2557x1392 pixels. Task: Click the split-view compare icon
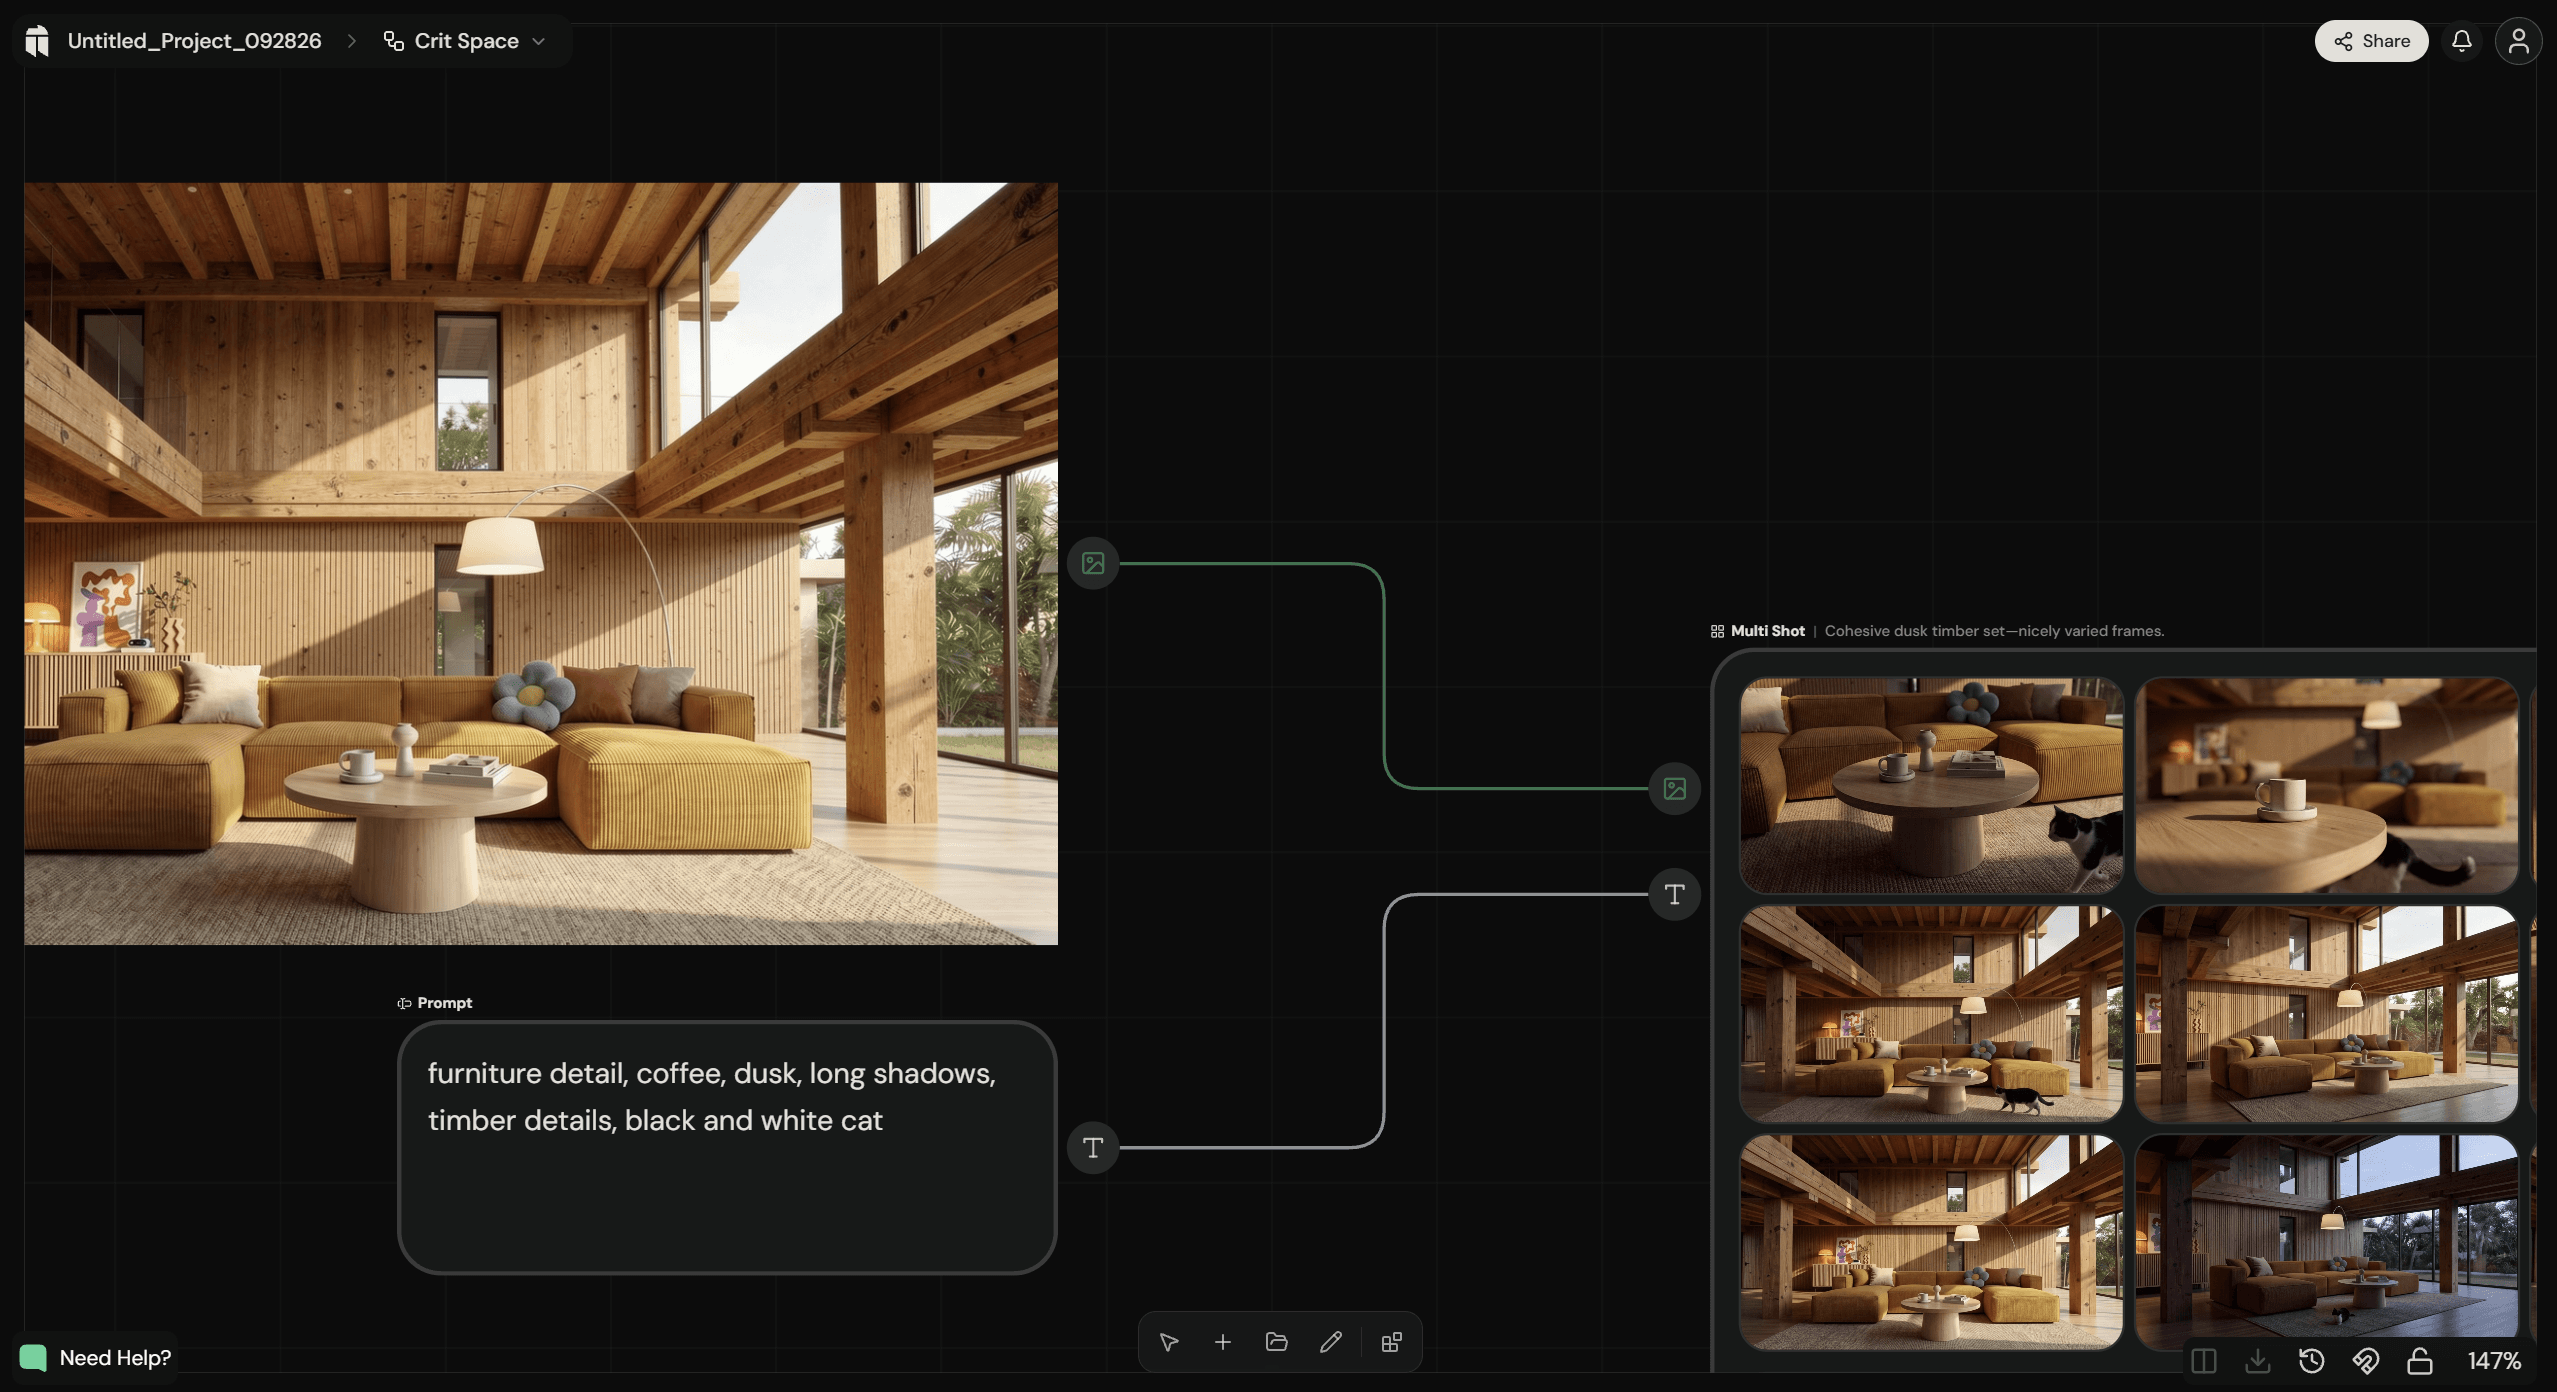(2203, 1361)
